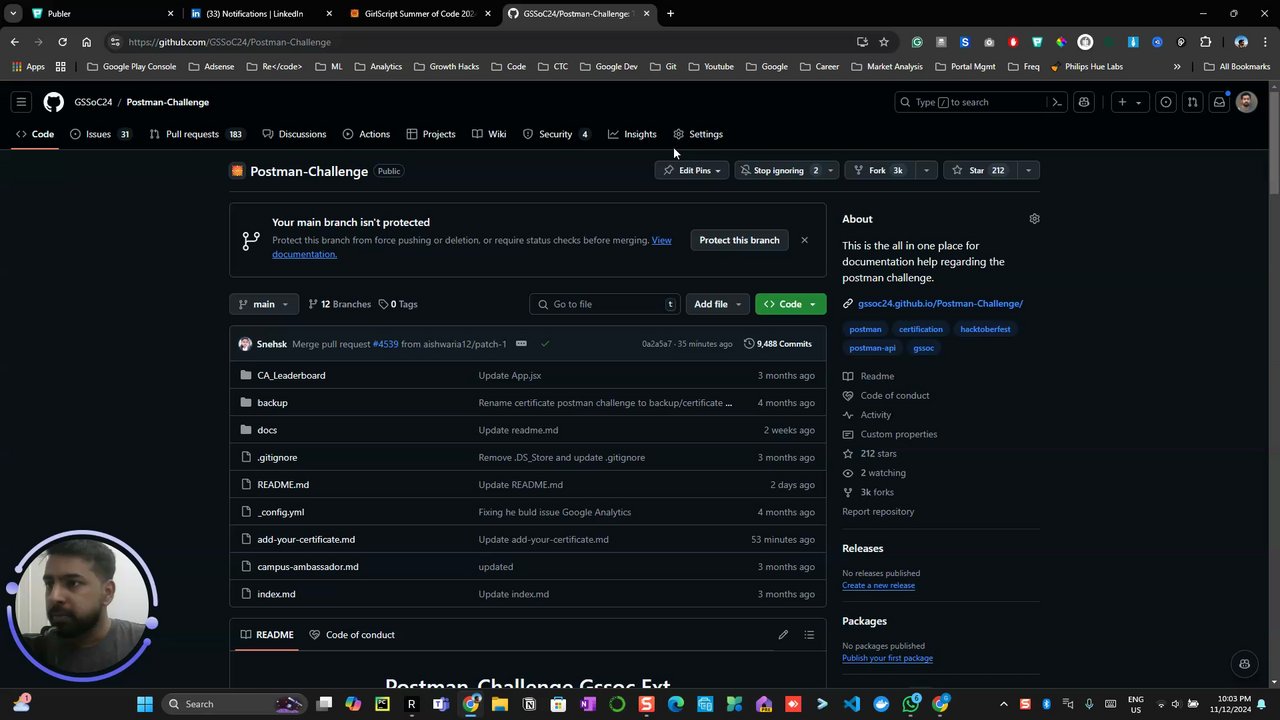
Task: Open the CA_Leaderboard folder
Action: 291,375
